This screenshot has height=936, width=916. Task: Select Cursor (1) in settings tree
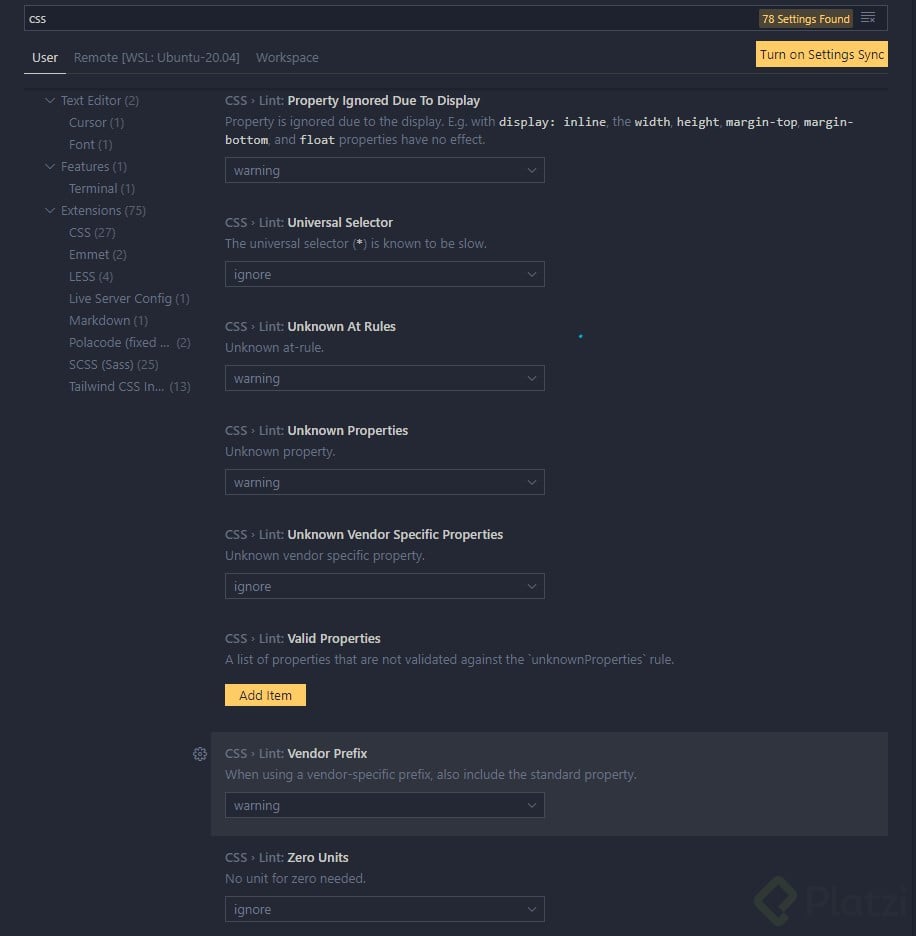[x=96, y=122]
